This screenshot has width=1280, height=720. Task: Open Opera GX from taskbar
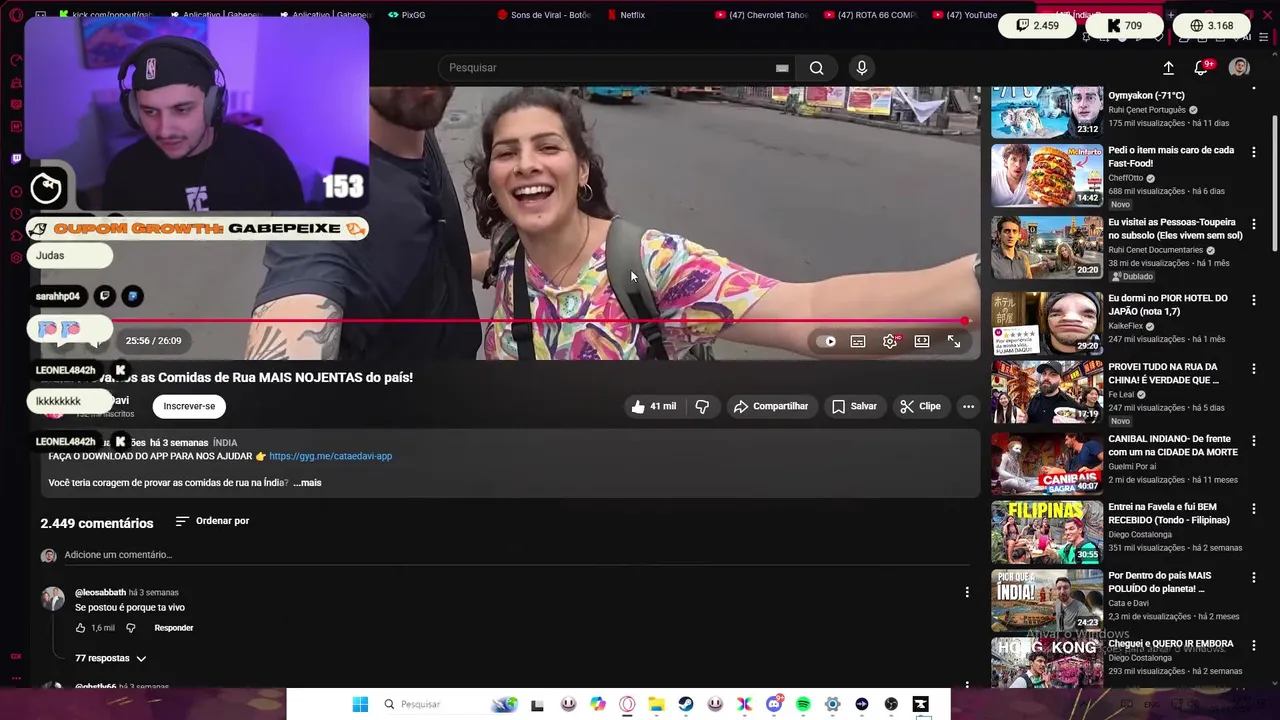[627, 704]
